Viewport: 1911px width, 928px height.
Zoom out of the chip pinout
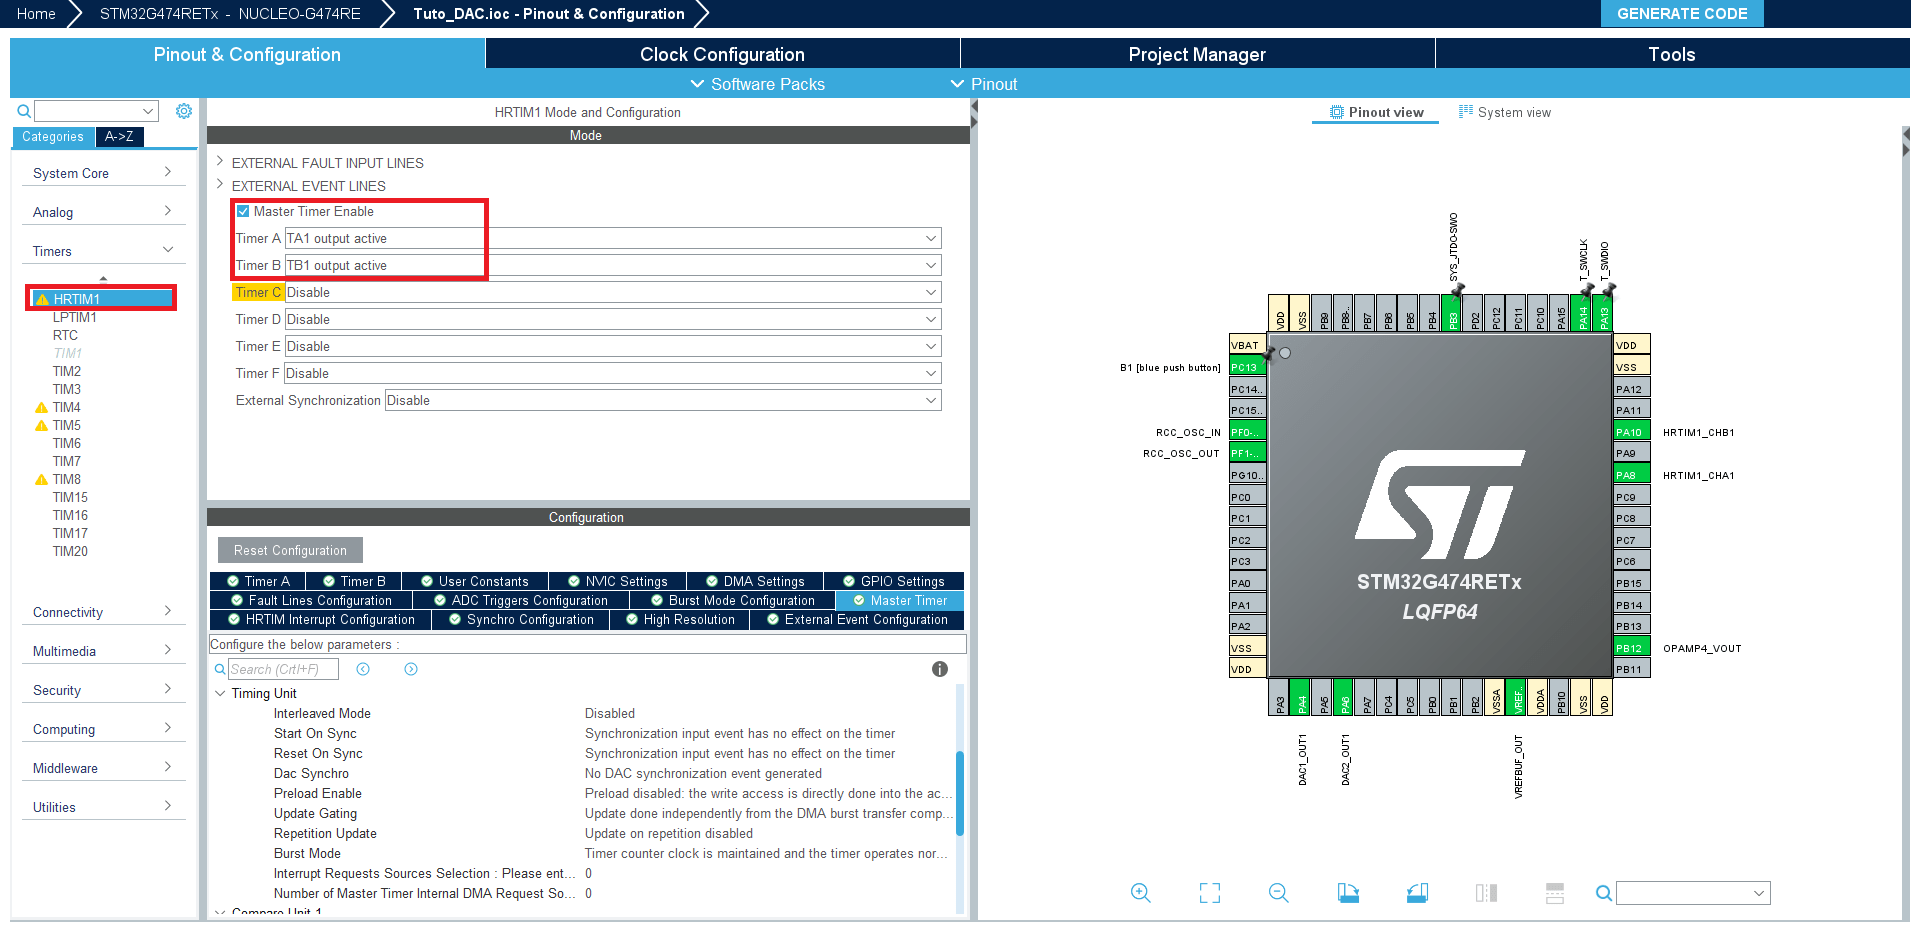click(1278, 893)
